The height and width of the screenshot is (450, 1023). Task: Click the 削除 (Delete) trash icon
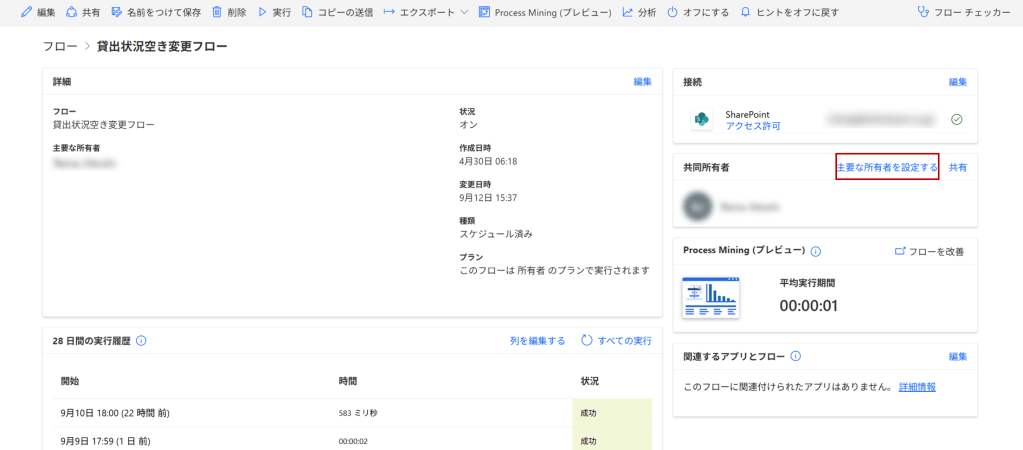pos(229,12)
